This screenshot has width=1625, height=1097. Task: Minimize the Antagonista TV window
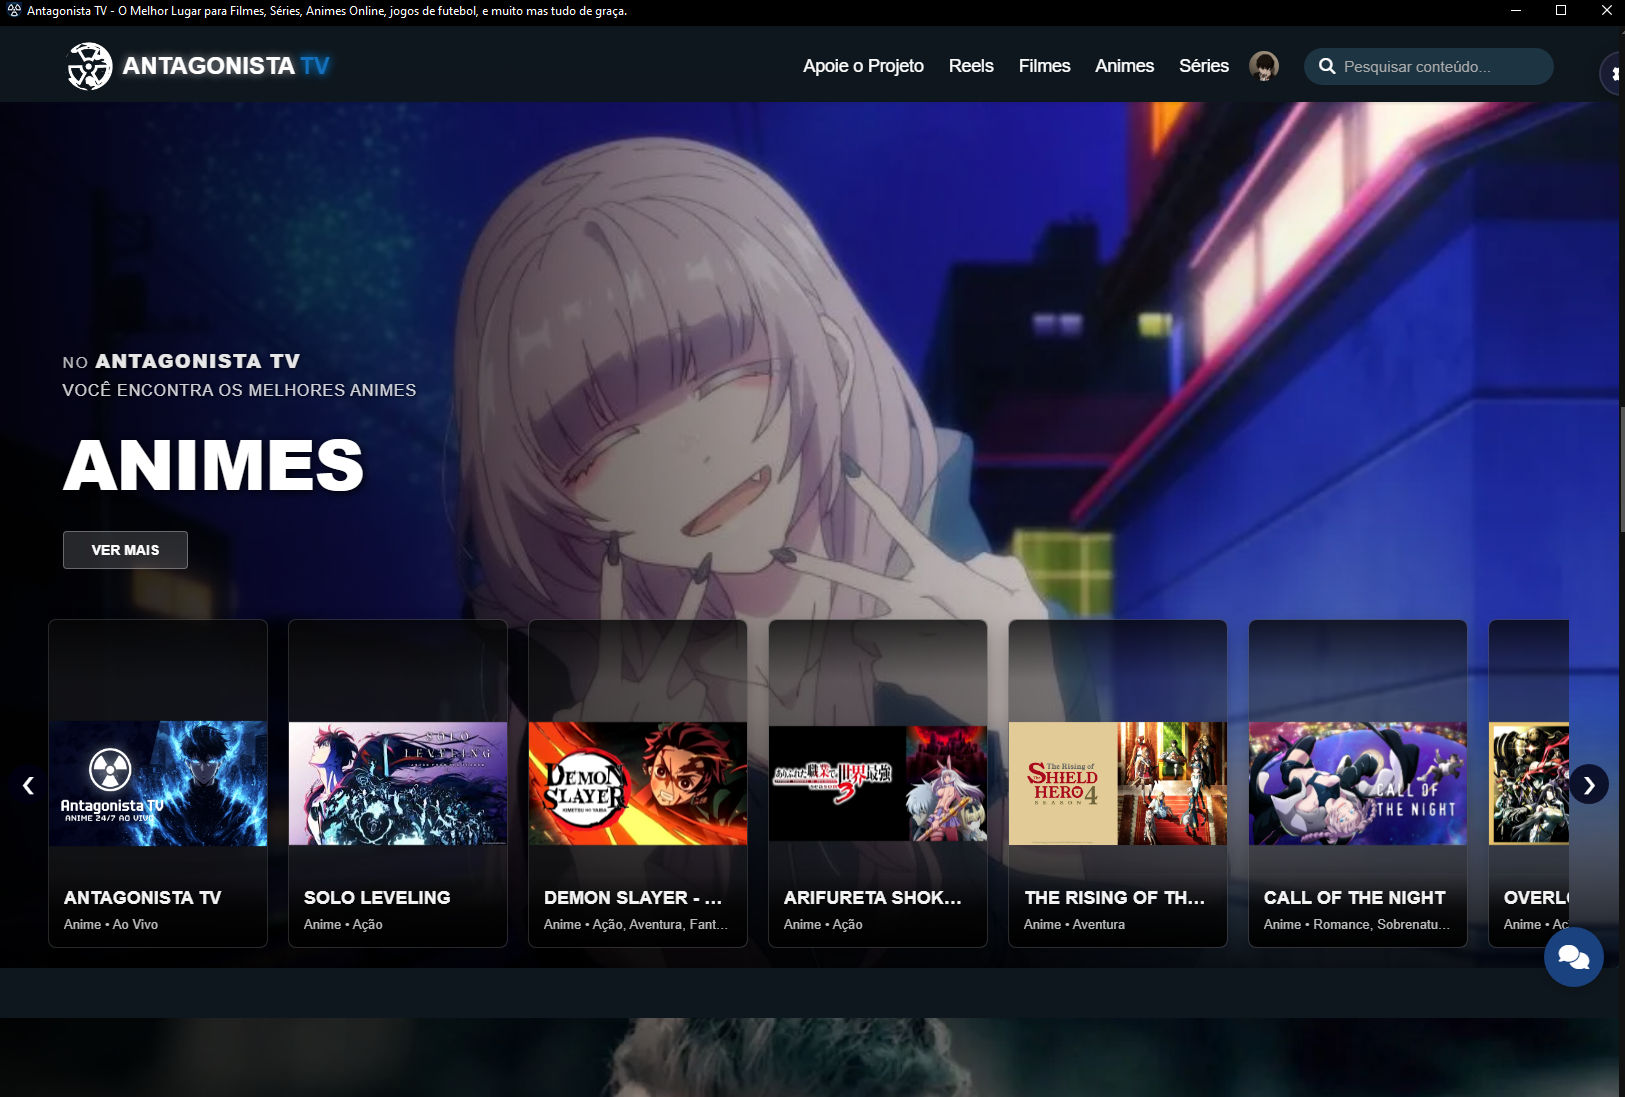pos(1516,11)
